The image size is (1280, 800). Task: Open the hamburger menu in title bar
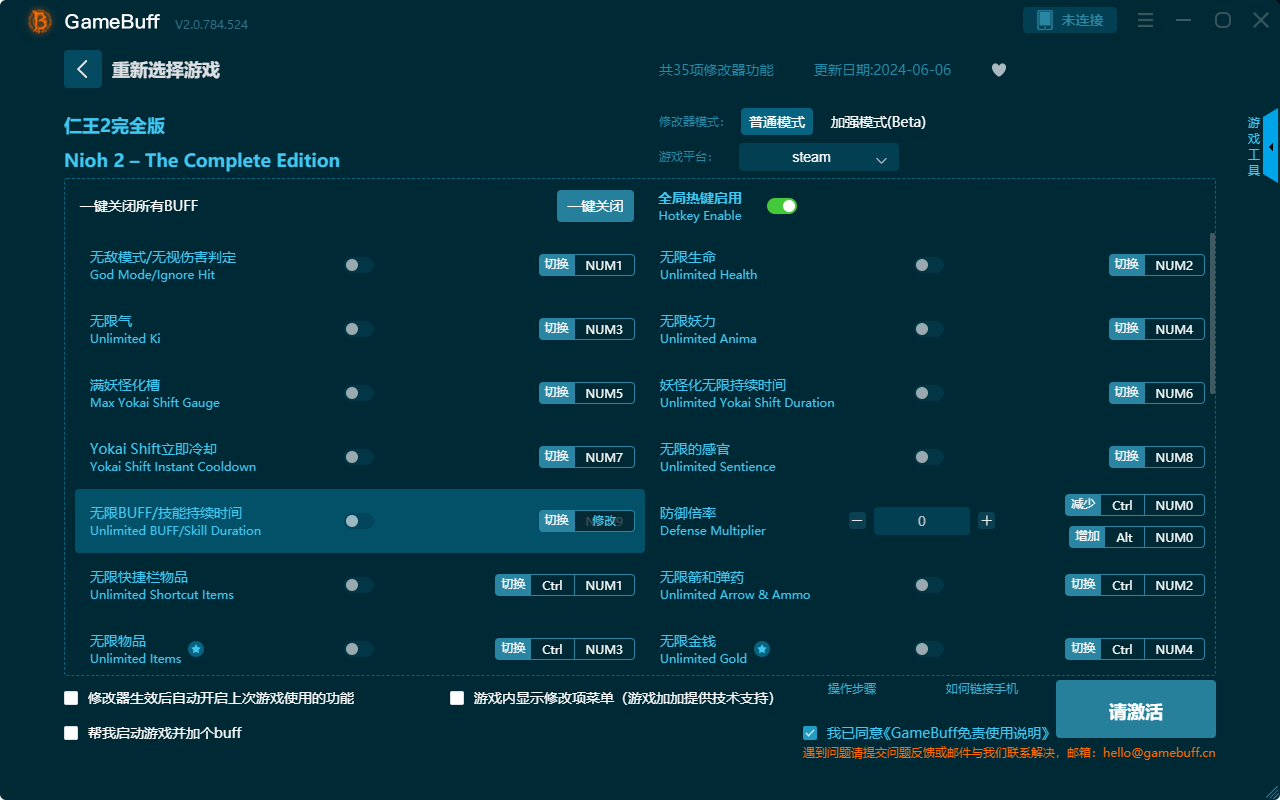[x=1146, y=21]
